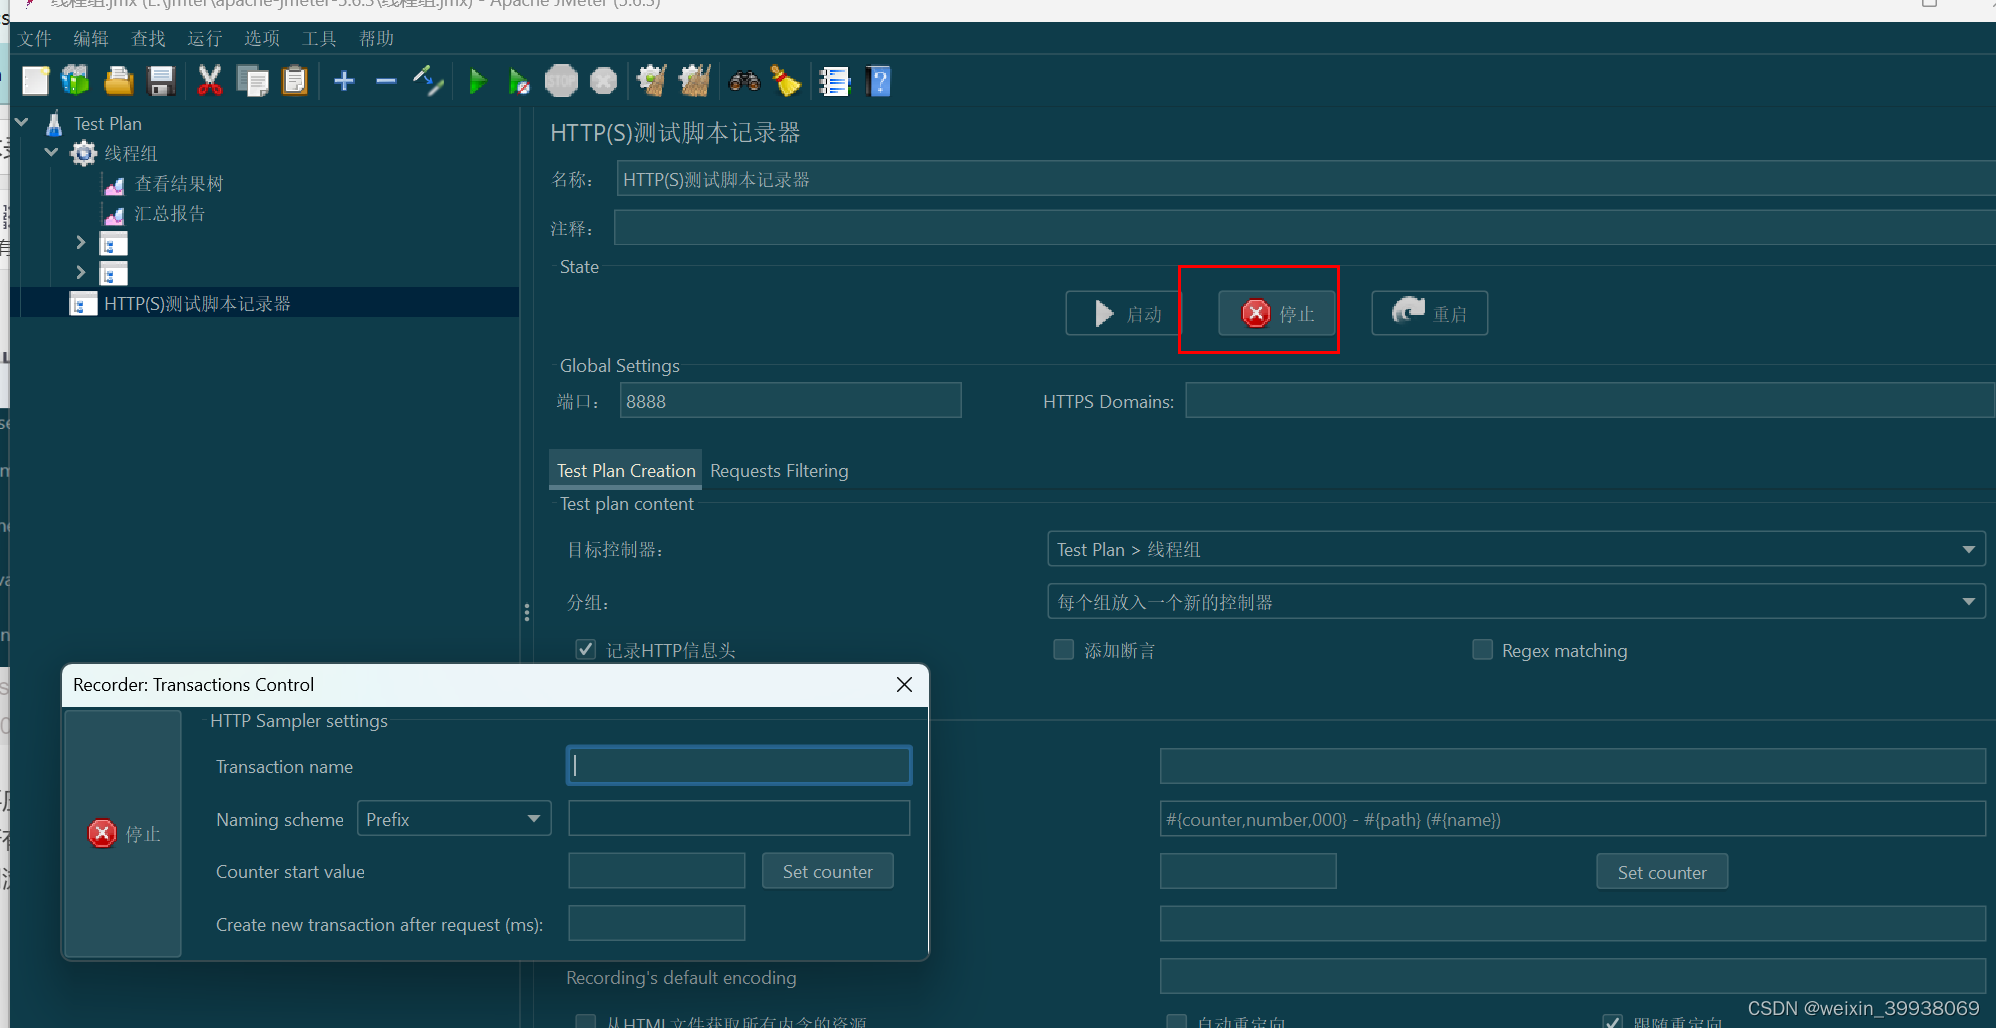Click the 名称 name field
Image resolution: width=1996 pixels, height=1028 pixels.
pos(1306,179)
